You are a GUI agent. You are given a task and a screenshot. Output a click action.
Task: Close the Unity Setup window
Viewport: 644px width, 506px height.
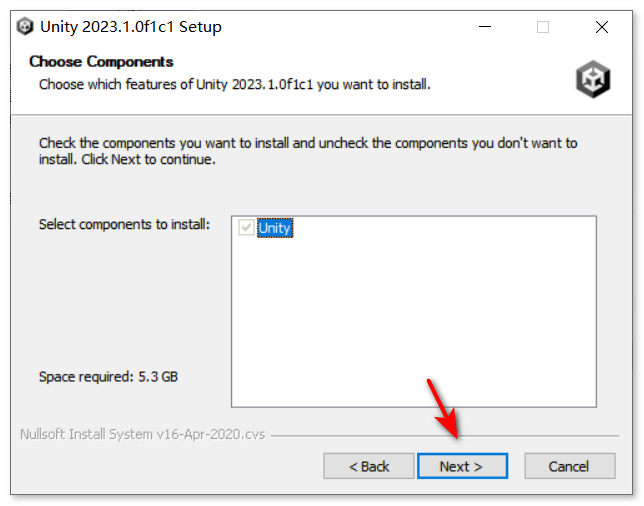point(602,27)
